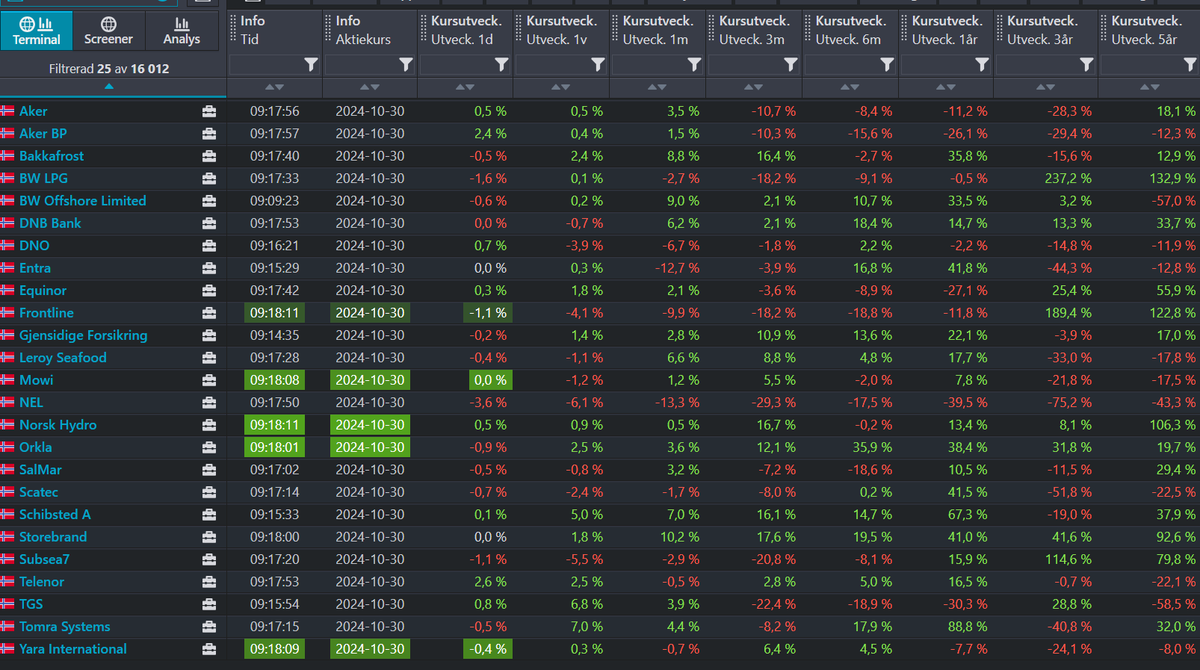This screenshot has height=670, width=1200.
Task: Open the filter on the Utveck. 1v column
Action: [x=598, y=64]
